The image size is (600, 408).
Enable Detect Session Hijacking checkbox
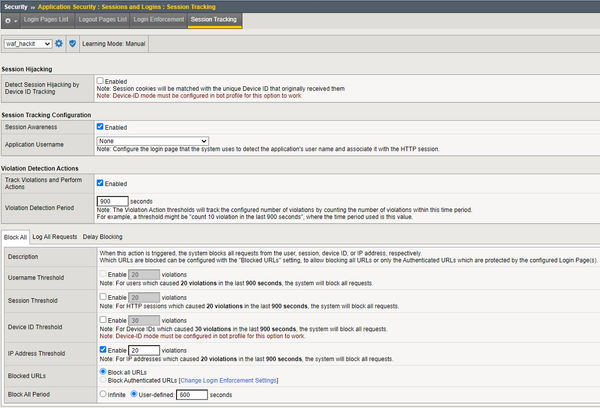pyautogui.click(x=100, y=80)
